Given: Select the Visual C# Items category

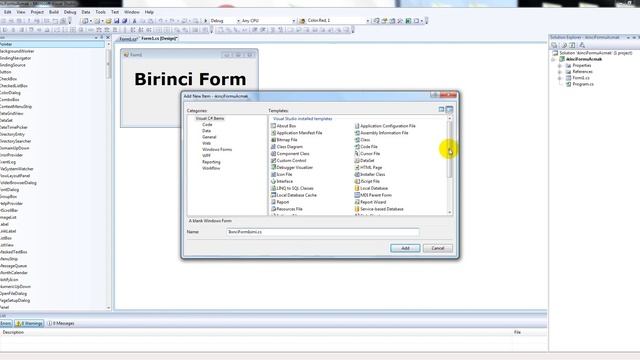Looking at the screenshot, I should tap(210, 118).
